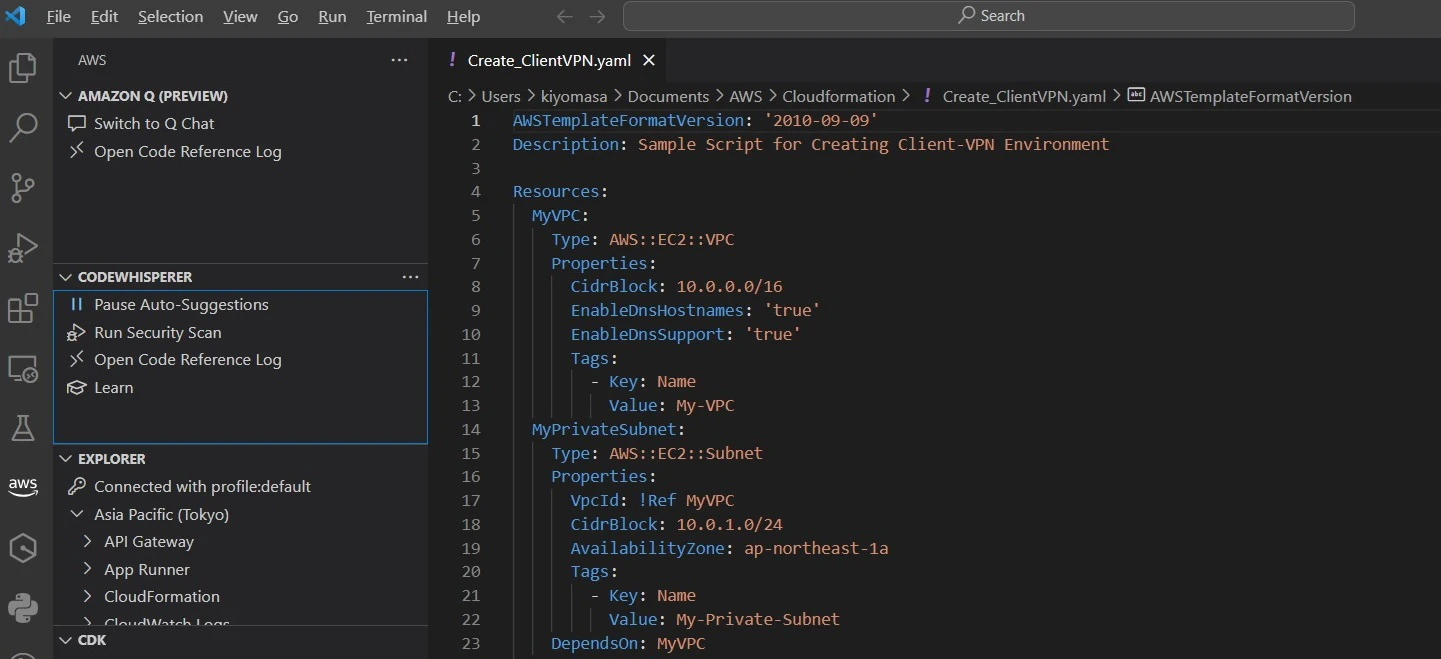The image size is (1441, 659).
Task: Click the My-Private-Subnet tag value
Action: coord(758,619)
